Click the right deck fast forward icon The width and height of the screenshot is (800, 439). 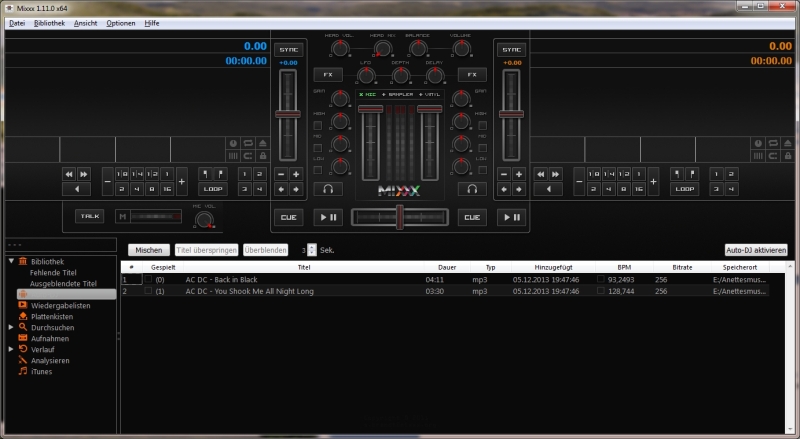point(554,173)
